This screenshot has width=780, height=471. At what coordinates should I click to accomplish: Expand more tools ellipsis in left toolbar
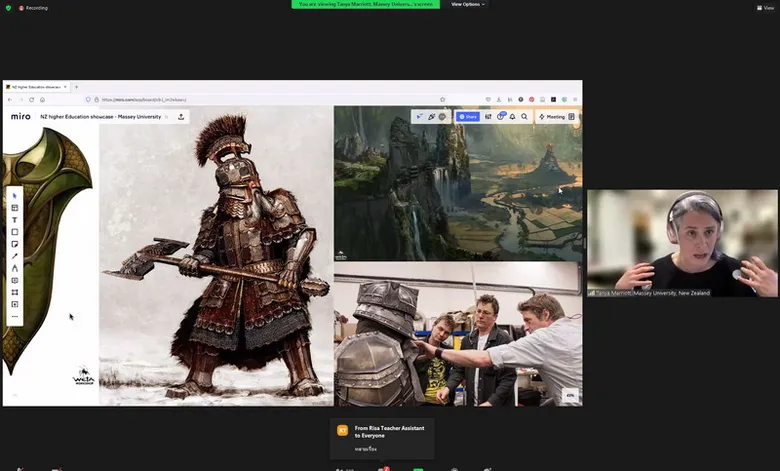14,316
